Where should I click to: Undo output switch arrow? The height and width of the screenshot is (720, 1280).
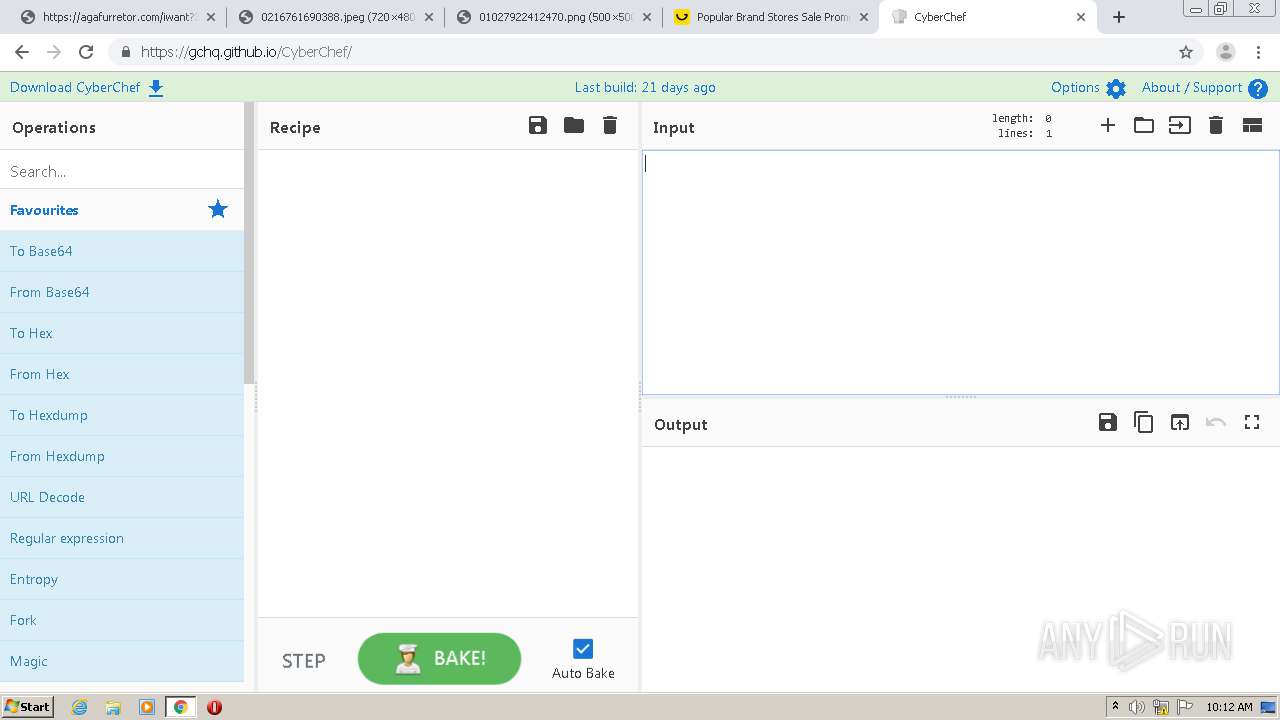[1216, 422]
